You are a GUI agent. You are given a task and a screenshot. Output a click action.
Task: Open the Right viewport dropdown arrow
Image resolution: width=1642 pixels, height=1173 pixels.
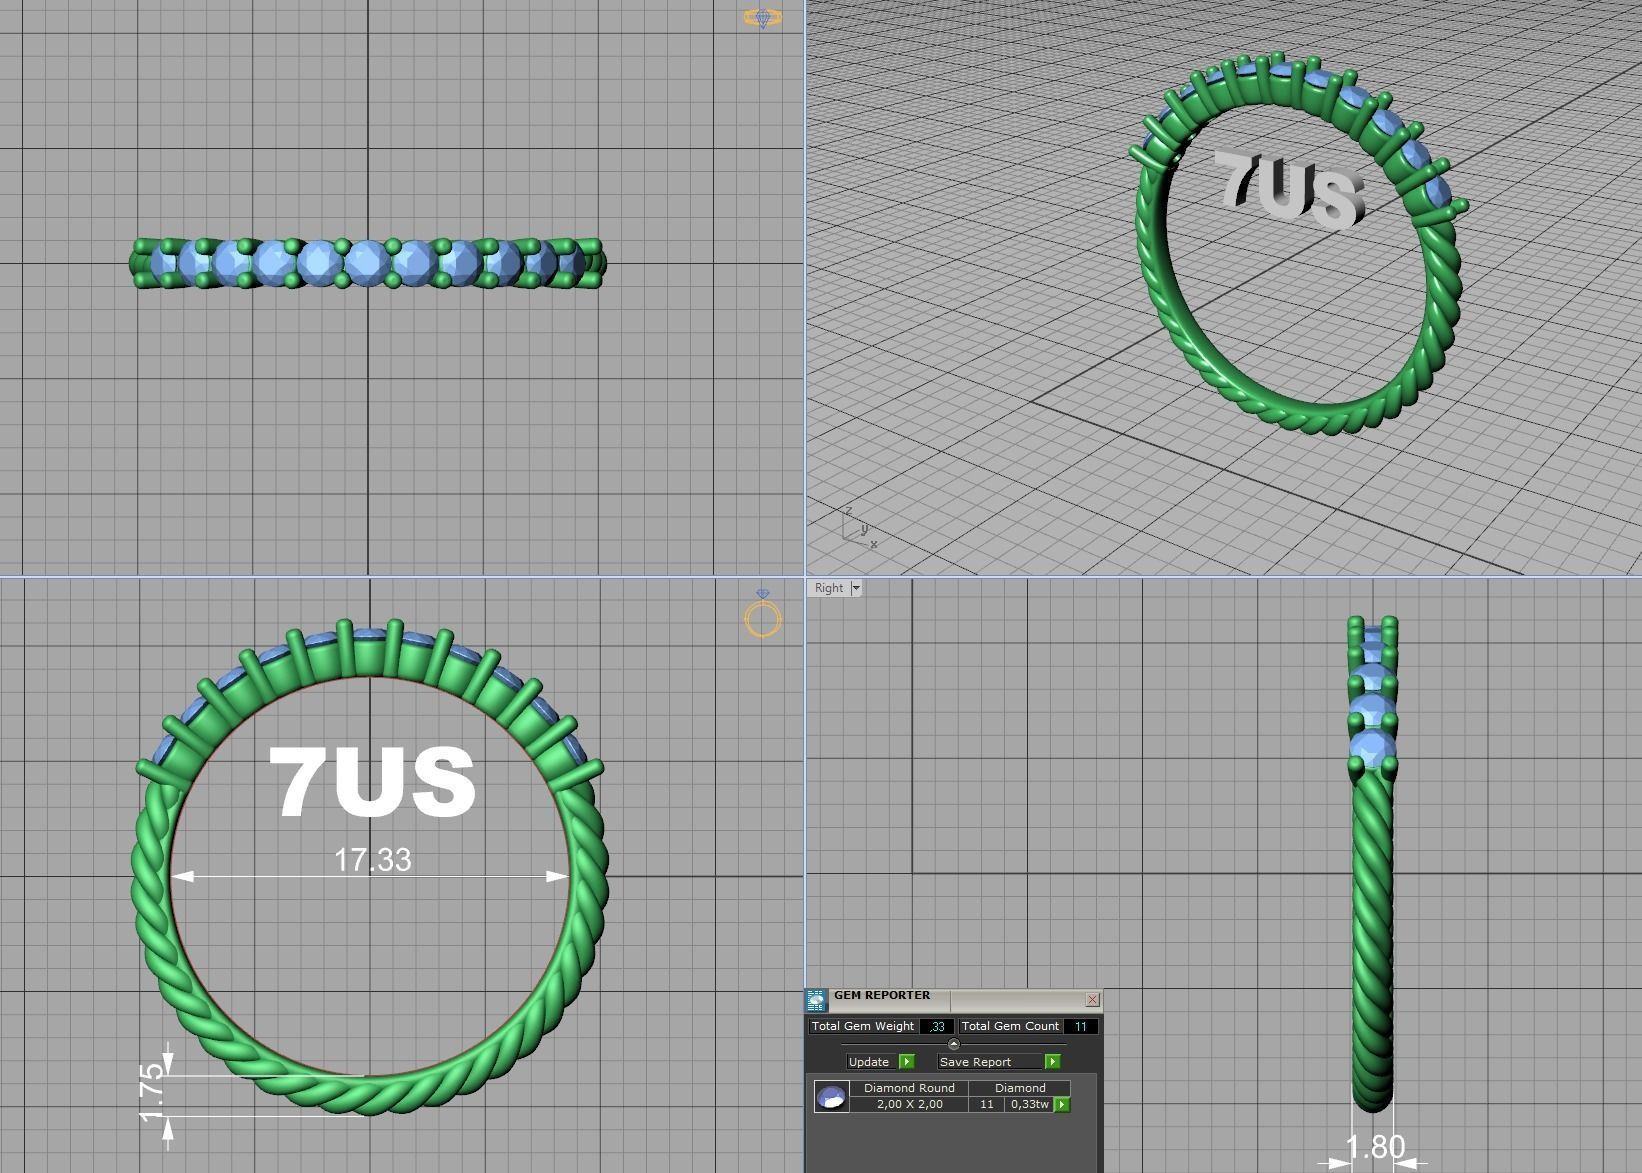tap(855, 588)
